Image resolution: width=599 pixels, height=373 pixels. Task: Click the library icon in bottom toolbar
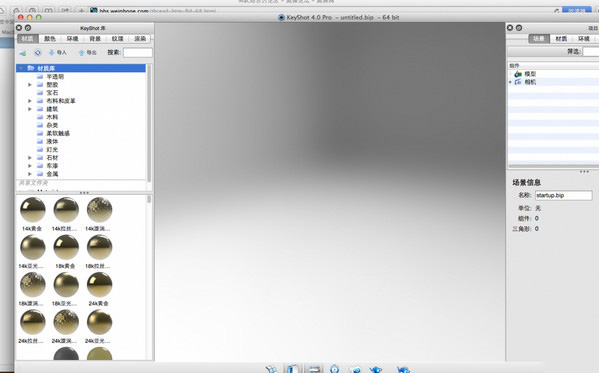[x=293, y=369]
